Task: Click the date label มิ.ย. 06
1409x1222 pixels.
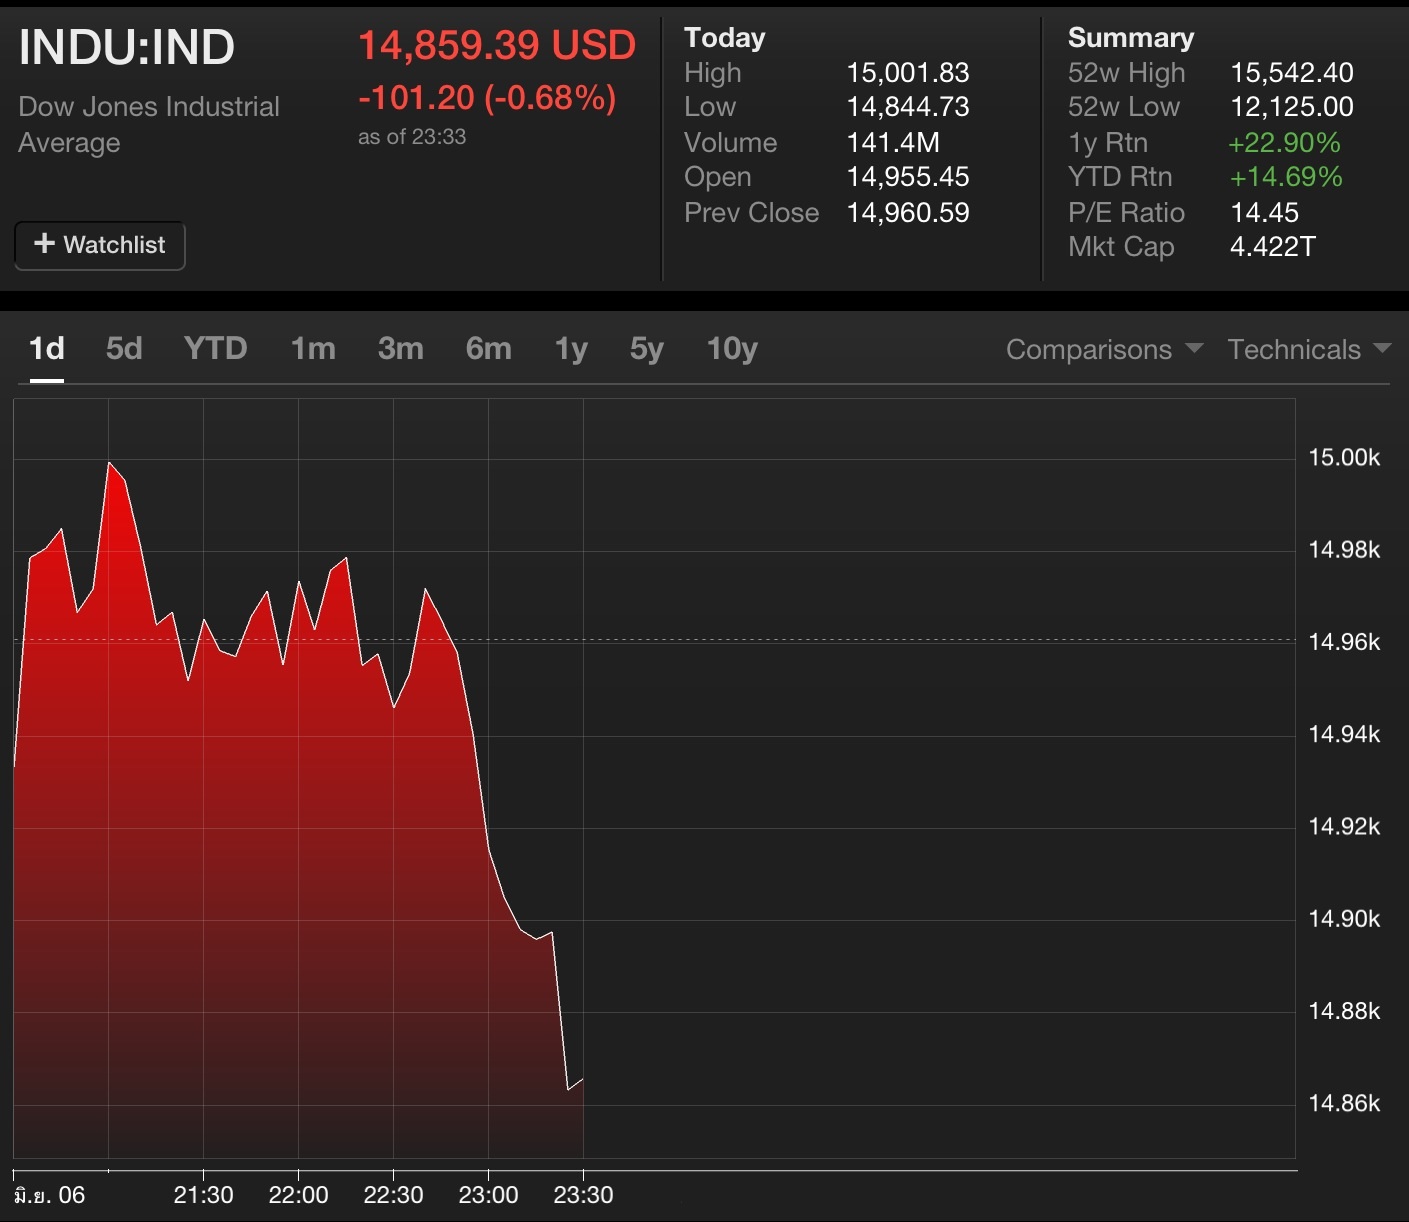Action: click(x=50, y=1195)
